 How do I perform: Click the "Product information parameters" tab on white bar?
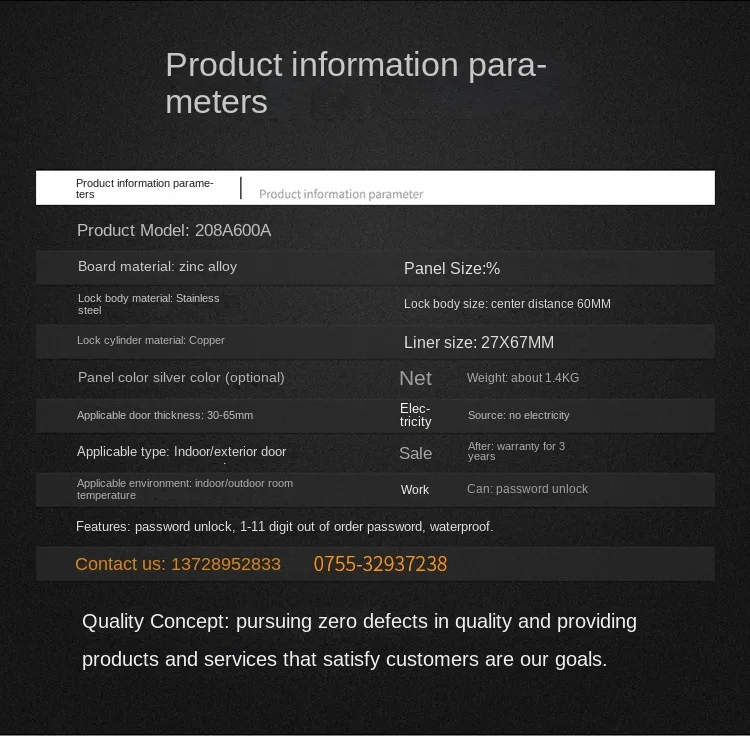click(x=144, y=188)
